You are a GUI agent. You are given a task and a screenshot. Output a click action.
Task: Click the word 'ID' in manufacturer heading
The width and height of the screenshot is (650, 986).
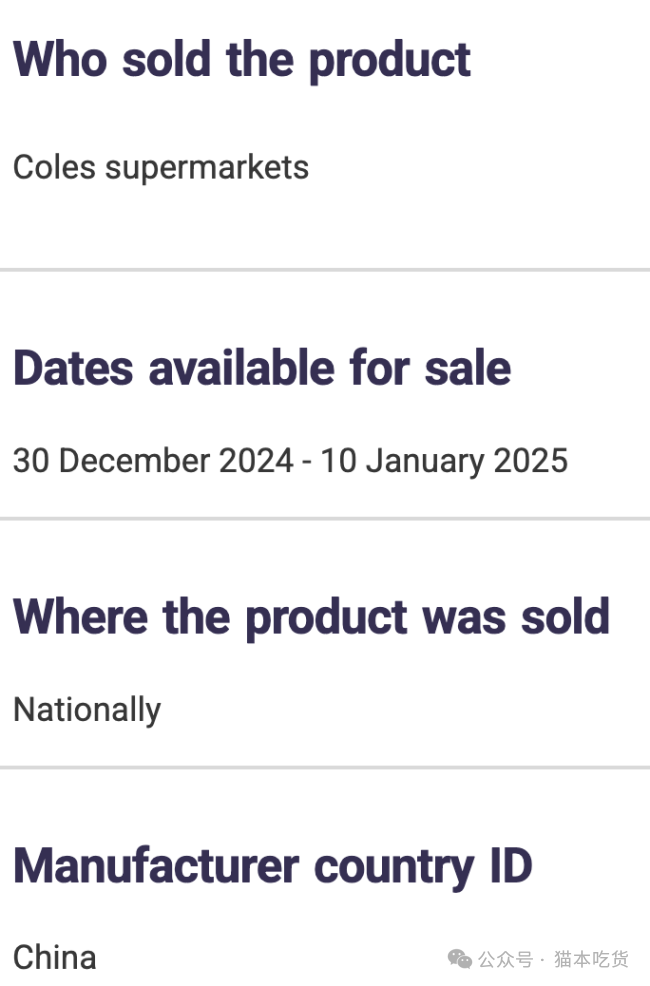click(x=512, y=866)
